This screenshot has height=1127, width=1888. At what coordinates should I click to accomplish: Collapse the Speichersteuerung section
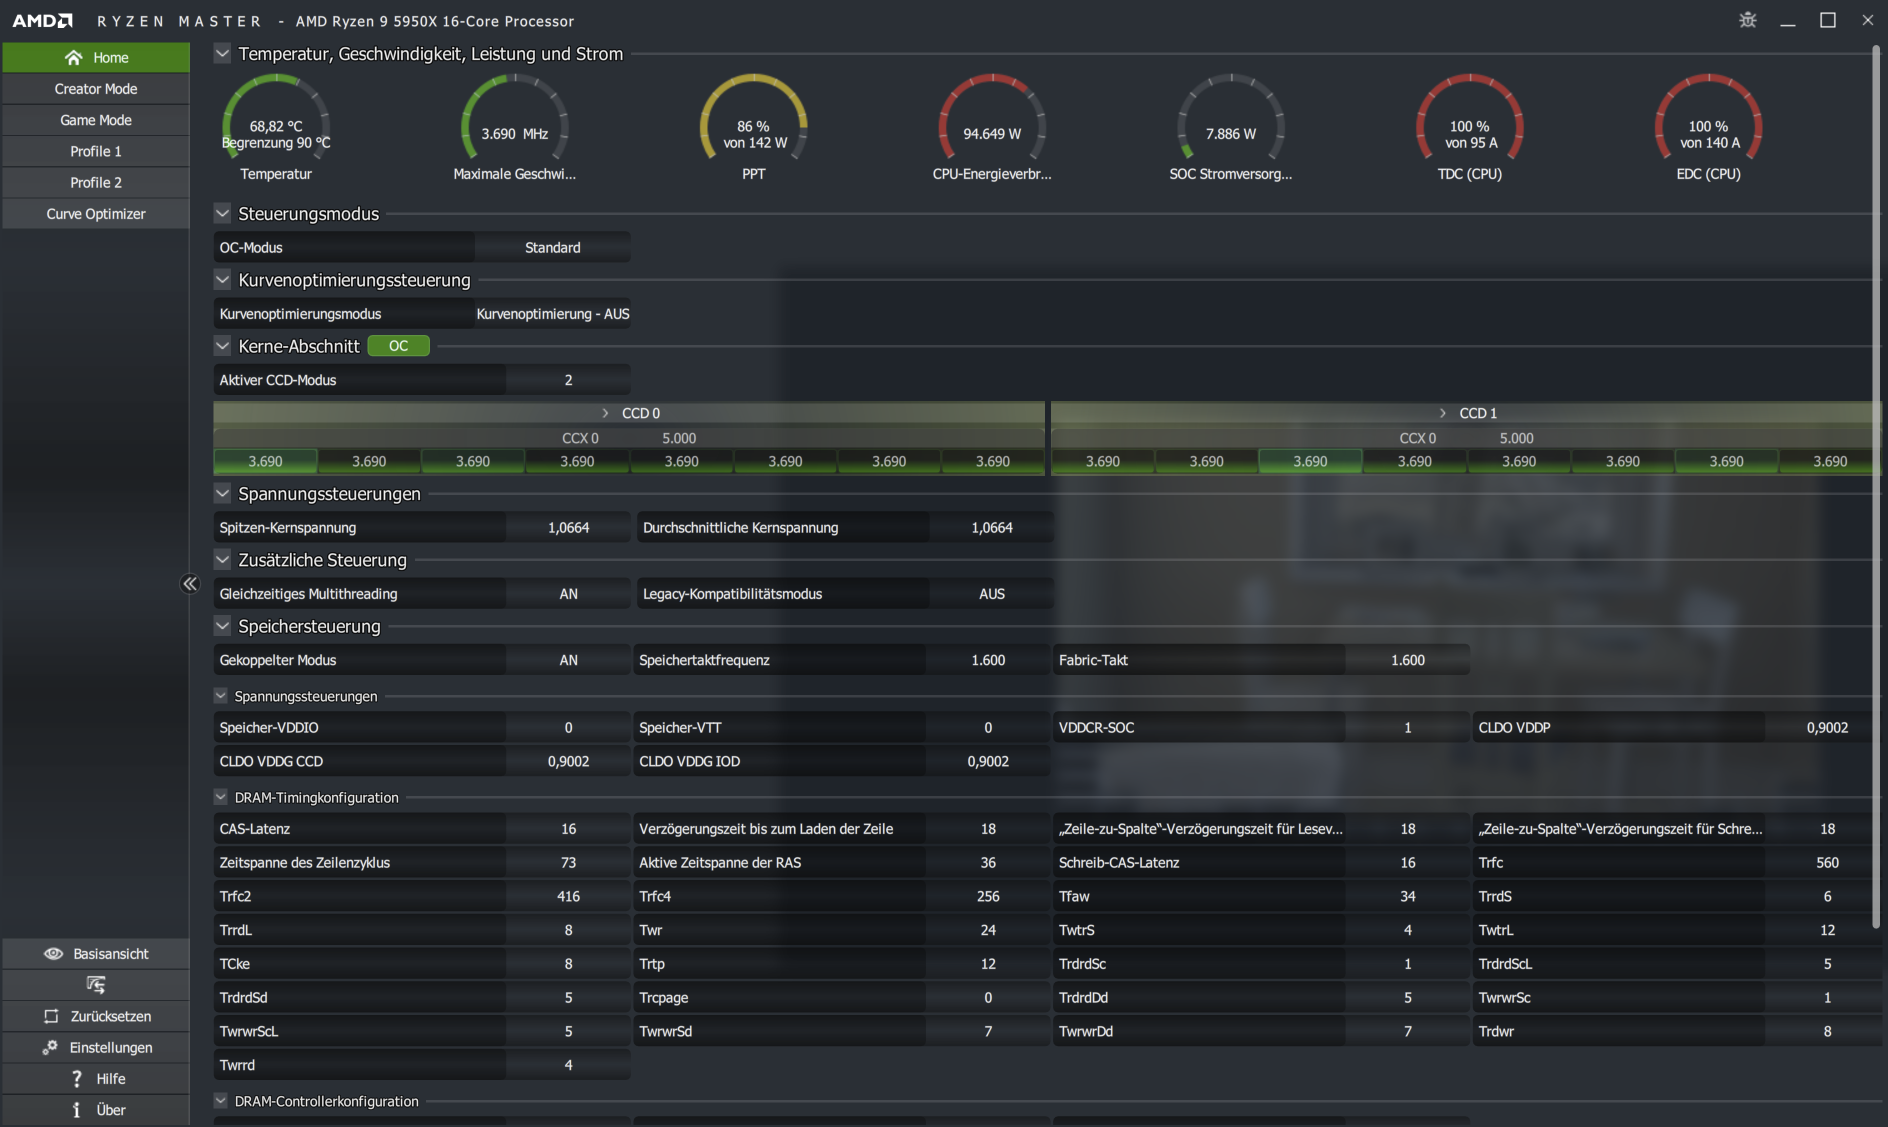(223, 626)
